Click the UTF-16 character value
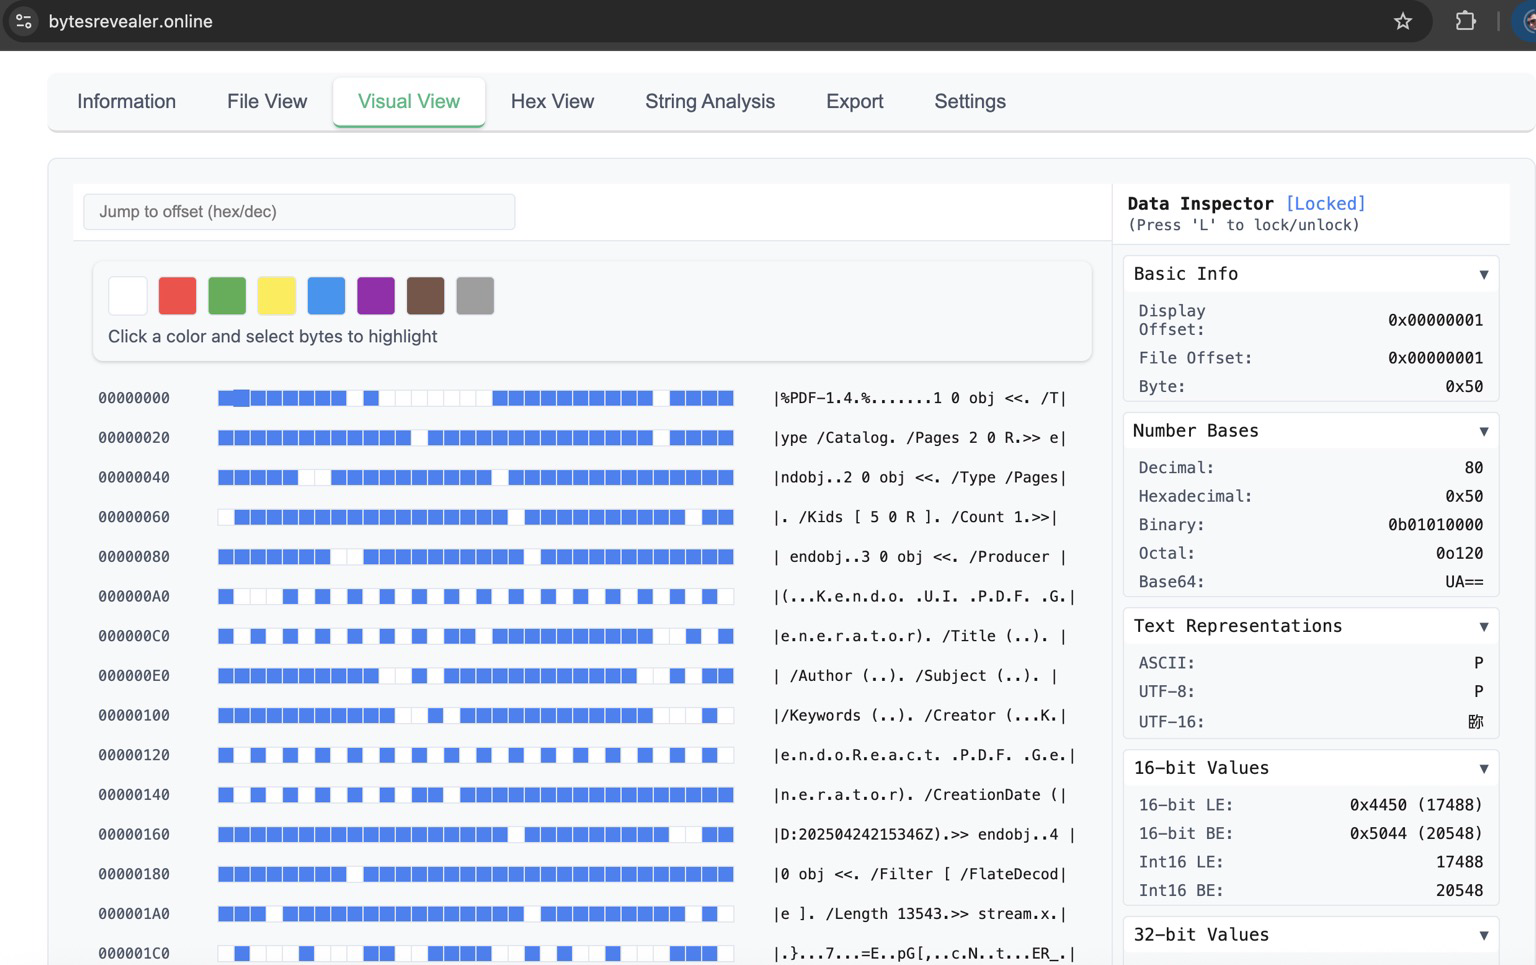 [x=1475, y=722]
